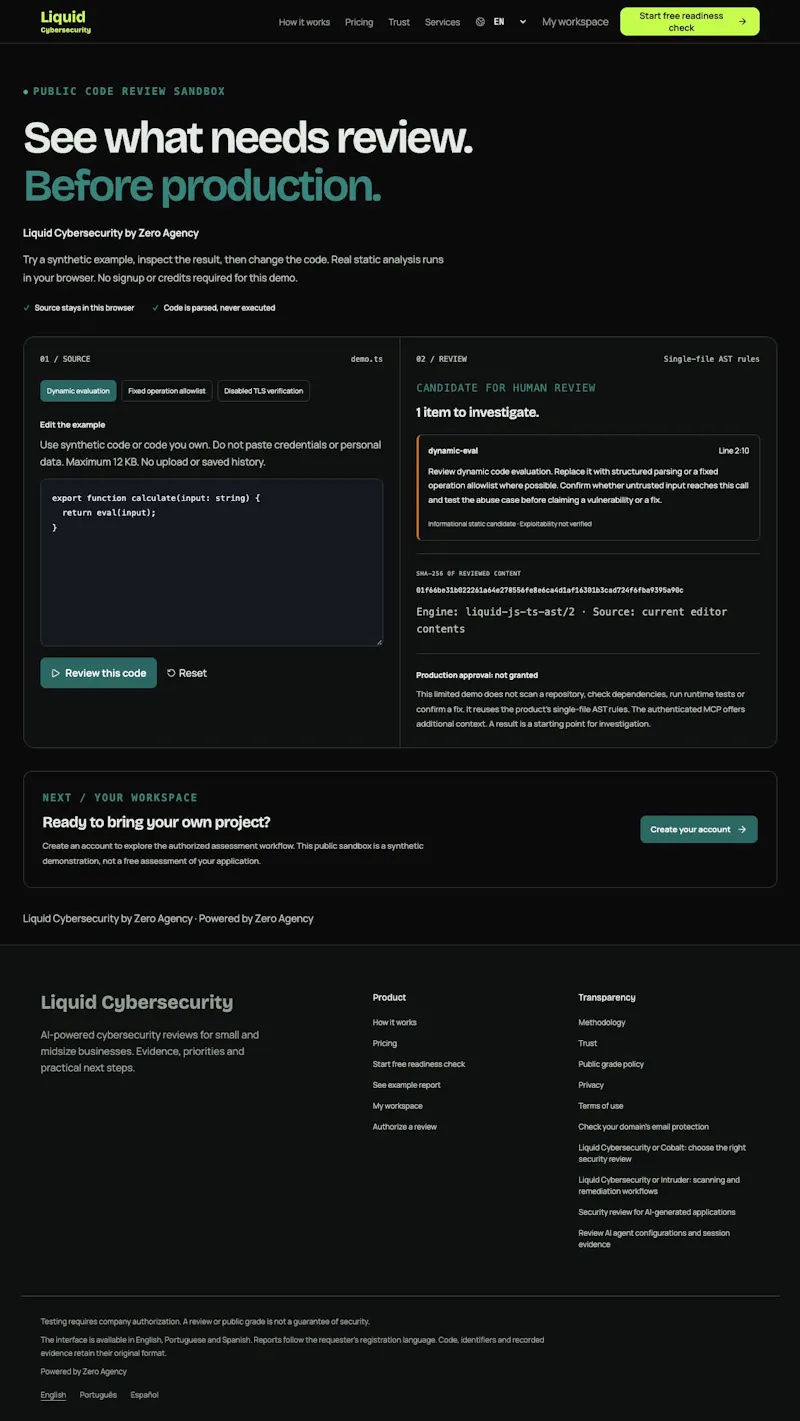Screen dimensions: 800x1421
Task: Click the Reset button
Action: coord(187,673)
